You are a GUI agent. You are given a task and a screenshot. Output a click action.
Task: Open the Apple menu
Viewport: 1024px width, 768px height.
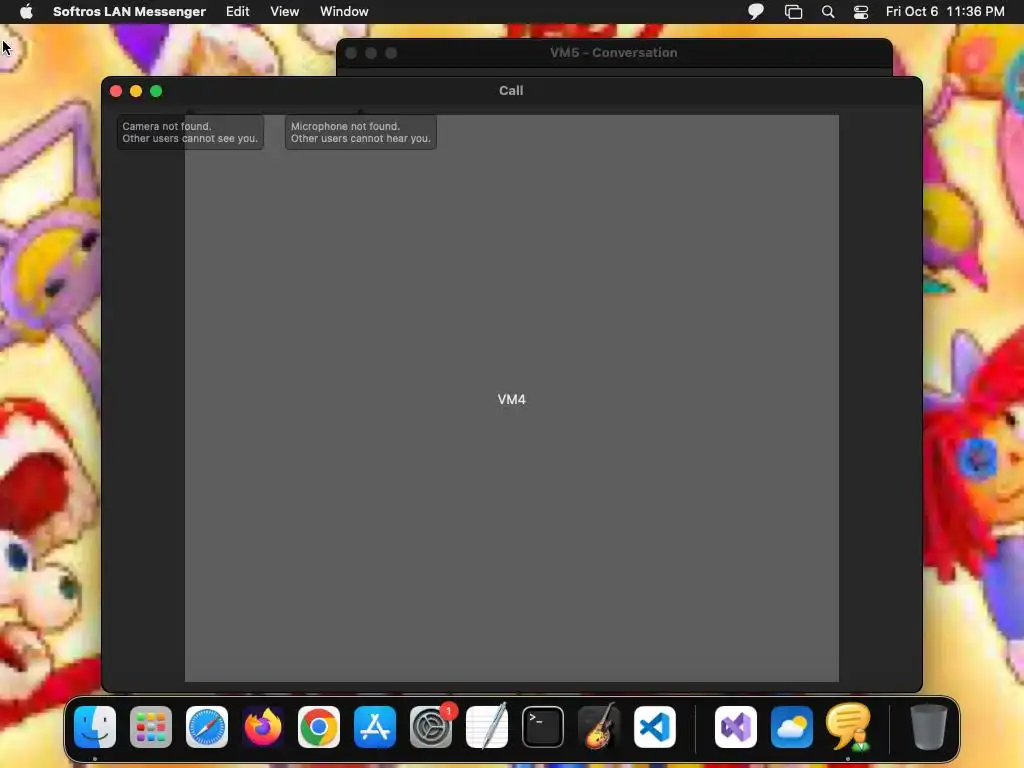point(26,11)
